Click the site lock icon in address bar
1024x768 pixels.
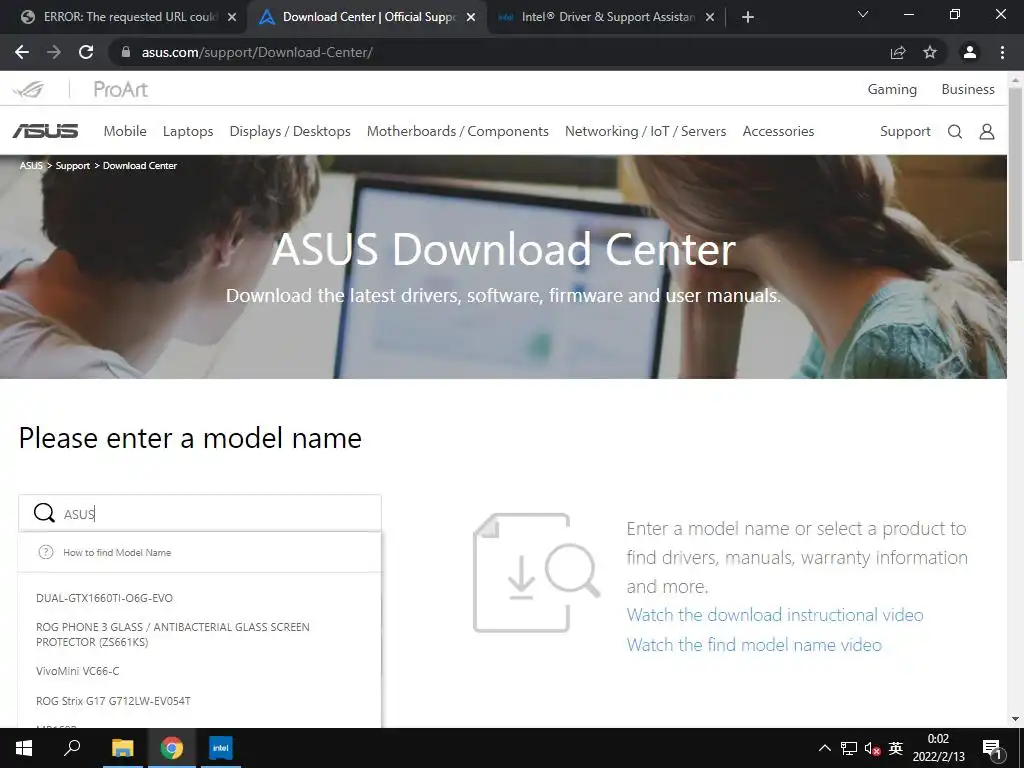pyautogui.click(x=126, y=52)
